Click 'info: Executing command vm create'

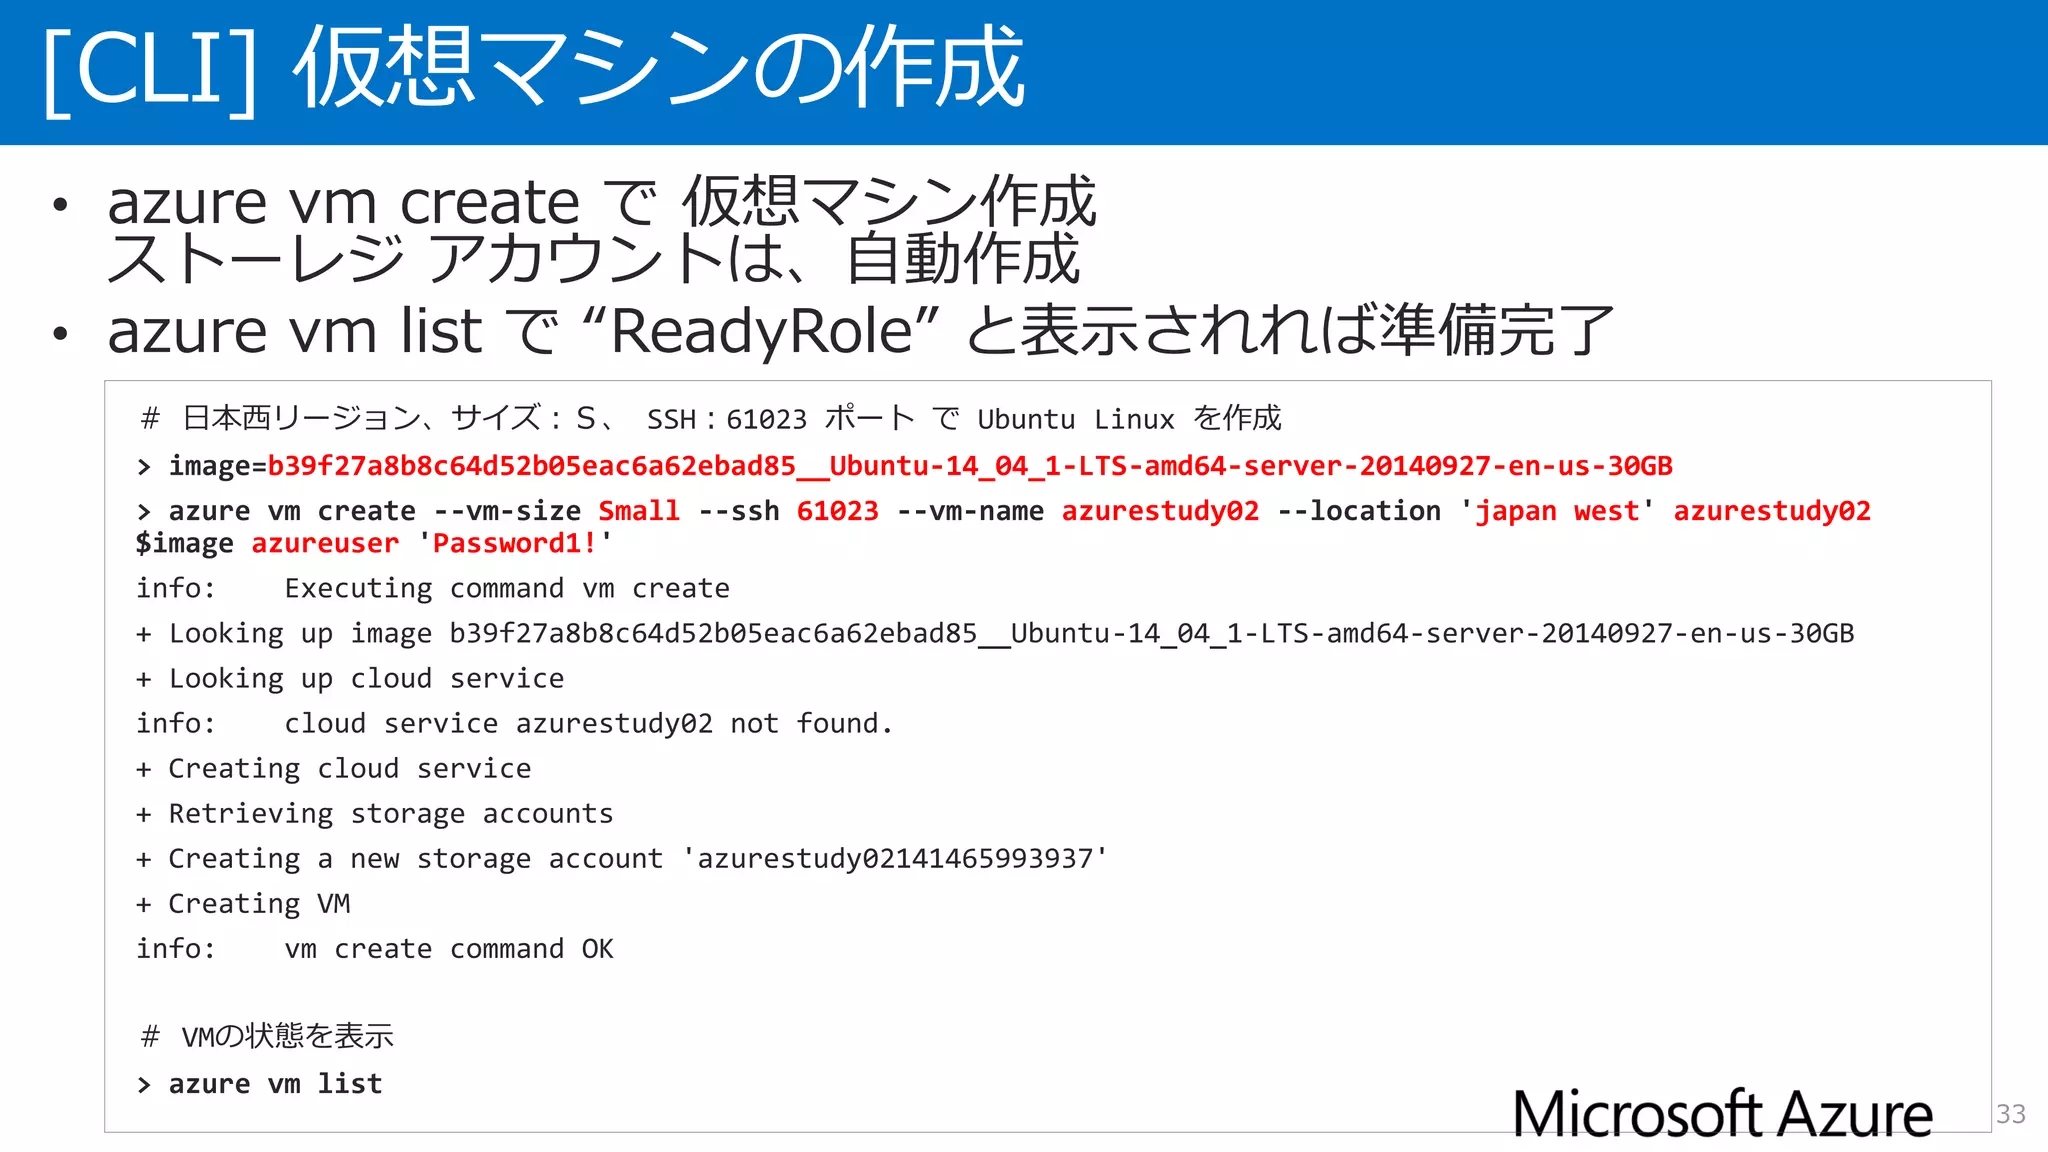click(x=433, y=588)
